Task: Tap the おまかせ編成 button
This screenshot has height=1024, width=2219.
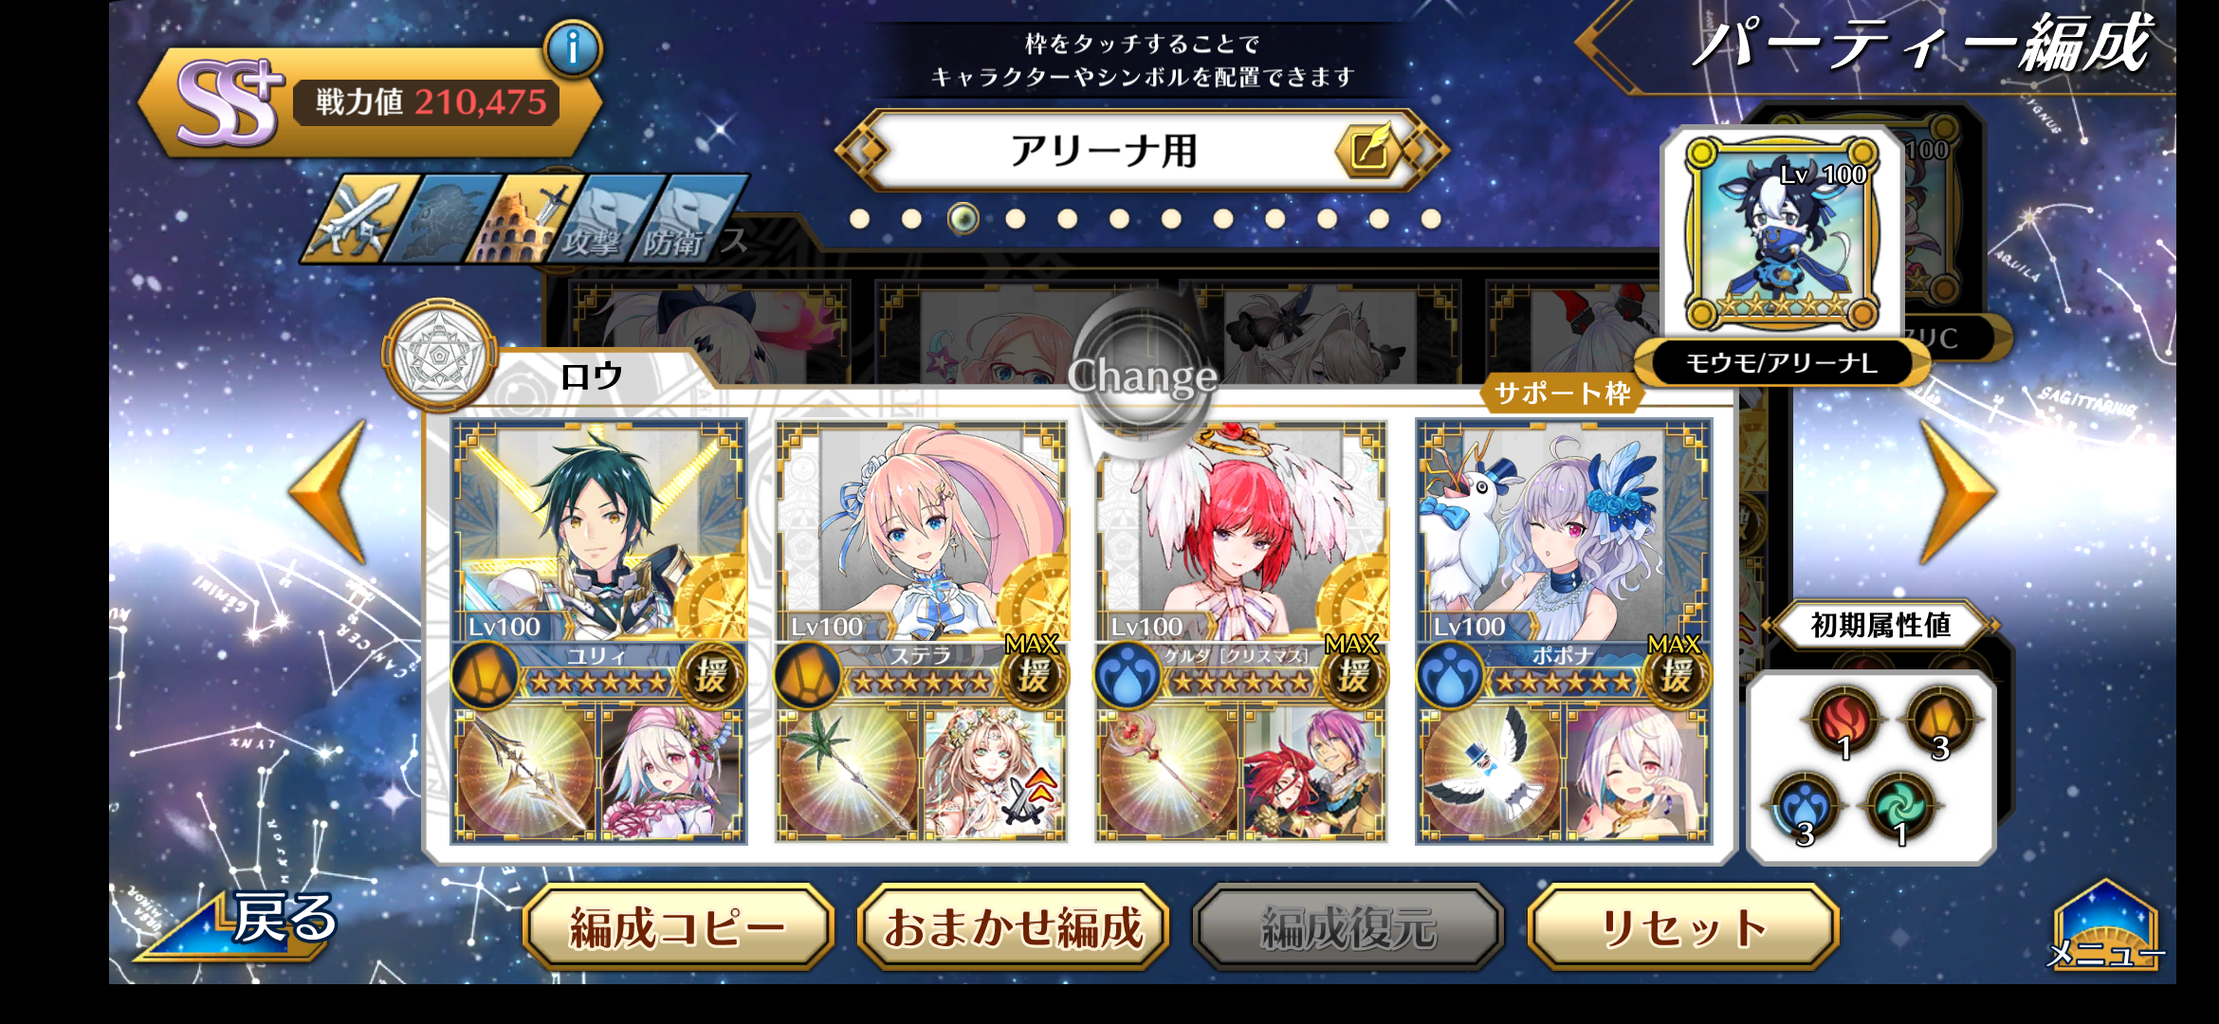Action: click(x=1013, y=927)
